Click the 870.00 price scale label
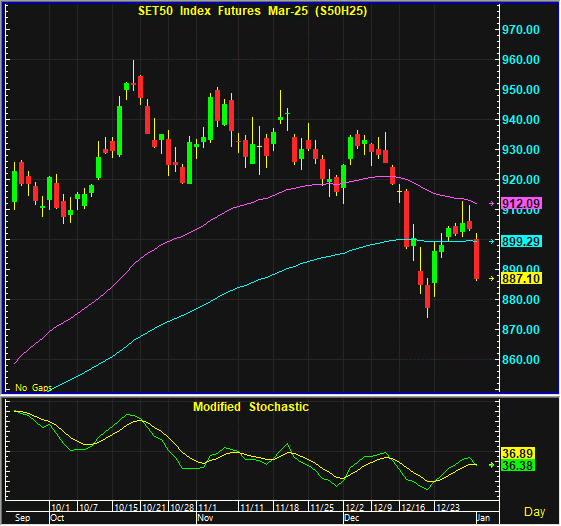561x526 pixels. point(521,330)
